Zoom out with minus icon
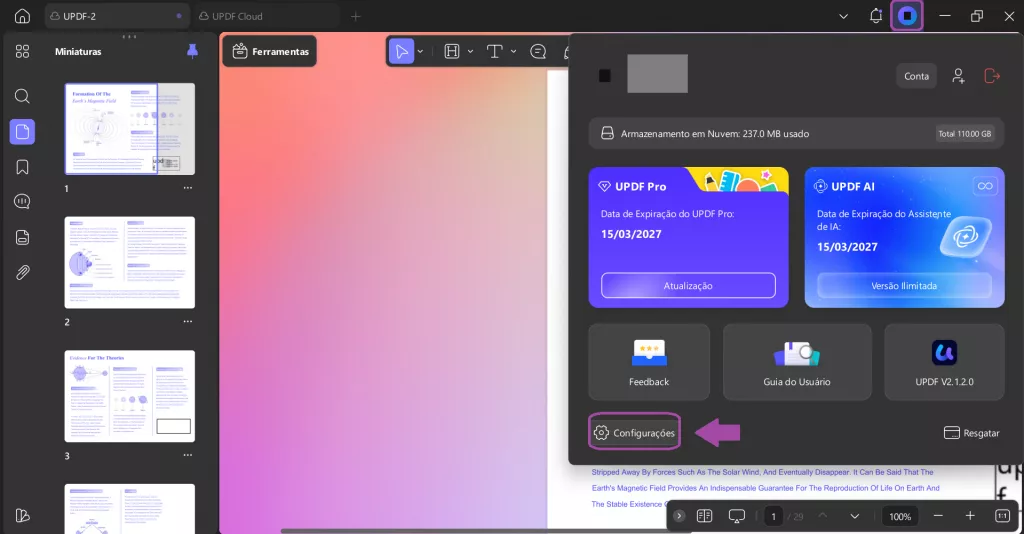Image resolution: width=1024 pixels, height=534 pixels. pos(938,516)
